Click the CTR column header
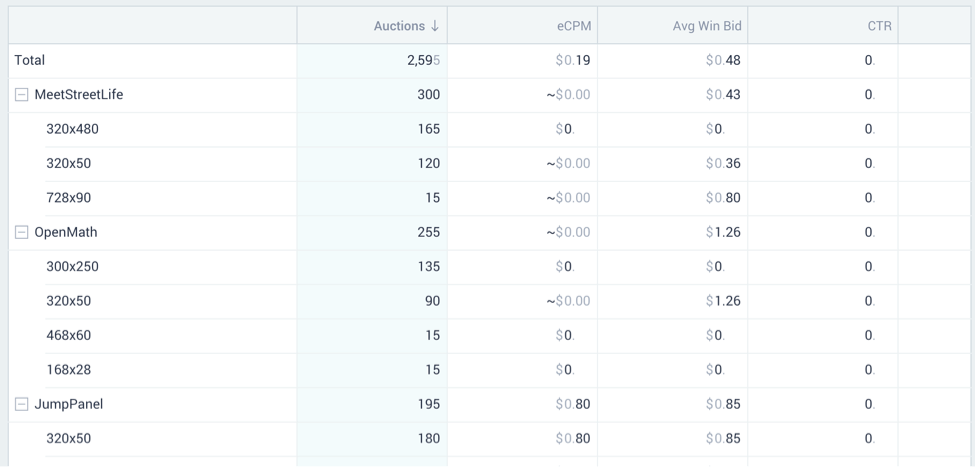 pyautogui.click(x=879, y=26)
